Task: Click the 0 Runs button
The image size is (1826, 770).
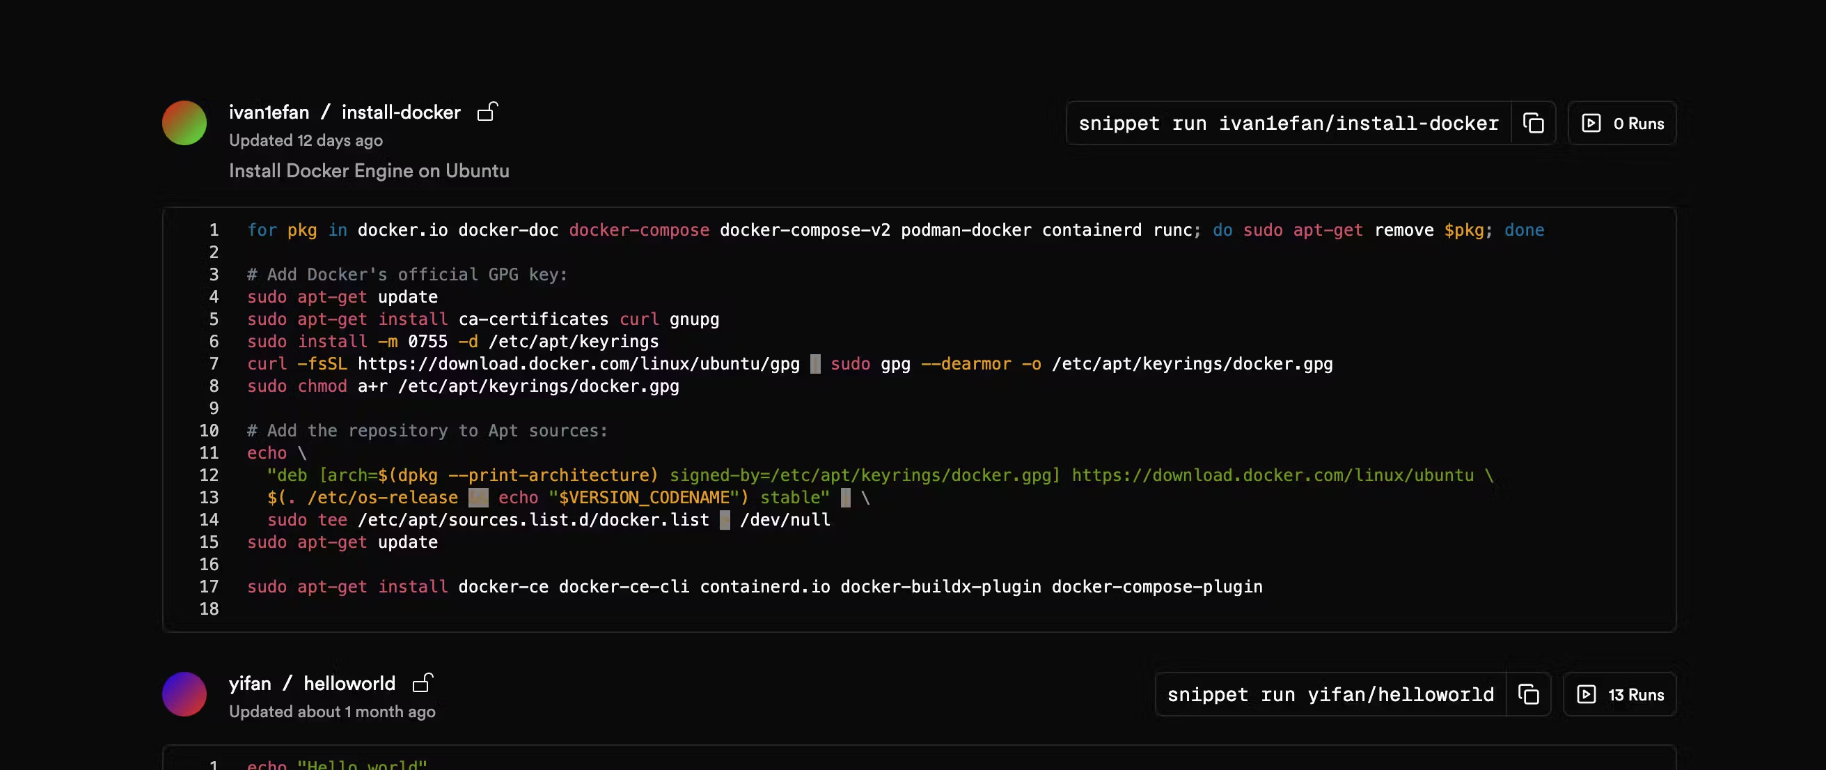Action: coord(1622,123)
